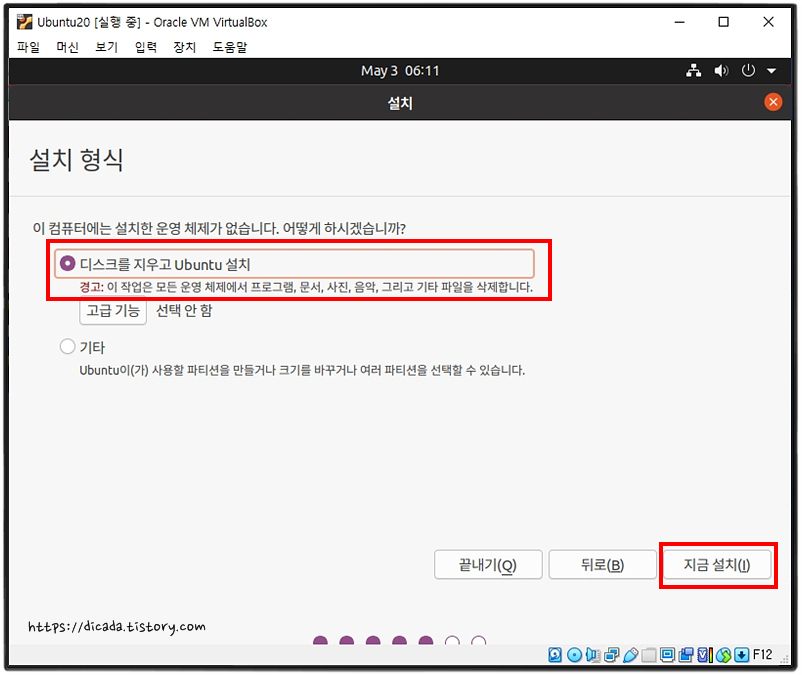Image resolution: width=802 pixels, height=675 pixels.
Task: Minimize the VirtualBox window
Action: coord(679,22)
